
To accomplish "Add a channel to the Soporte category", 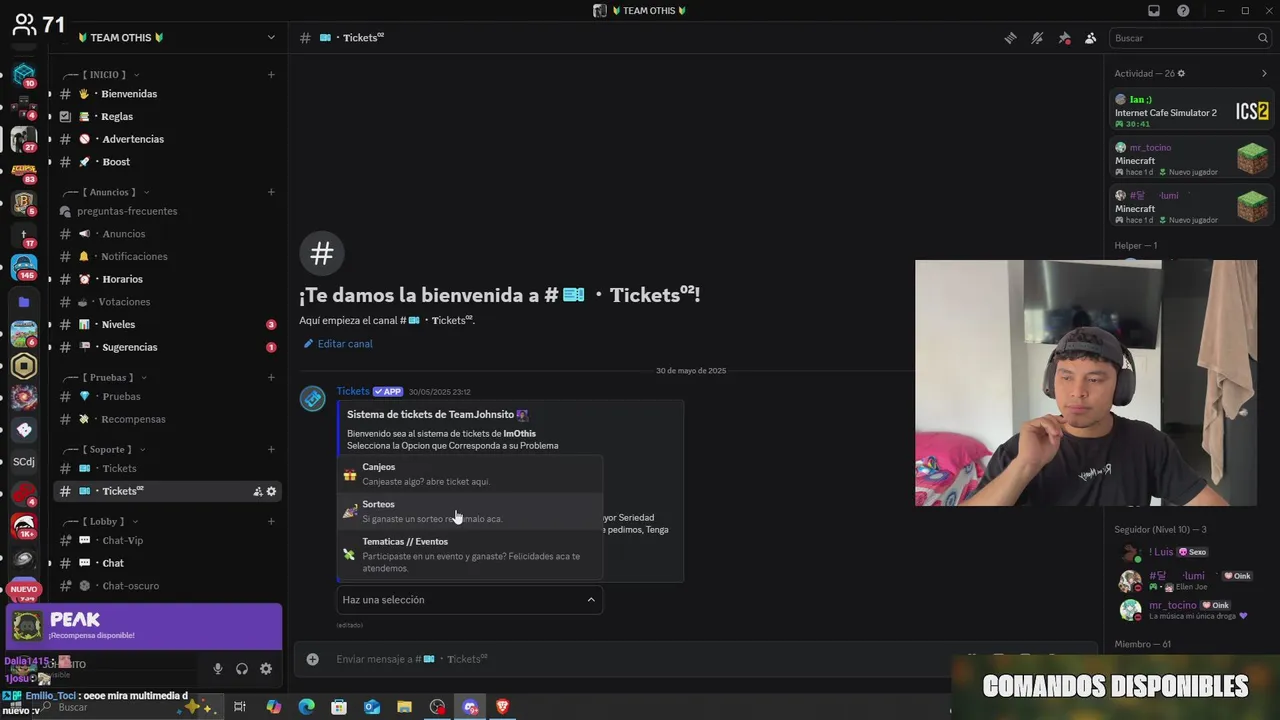I will [271, 449].
